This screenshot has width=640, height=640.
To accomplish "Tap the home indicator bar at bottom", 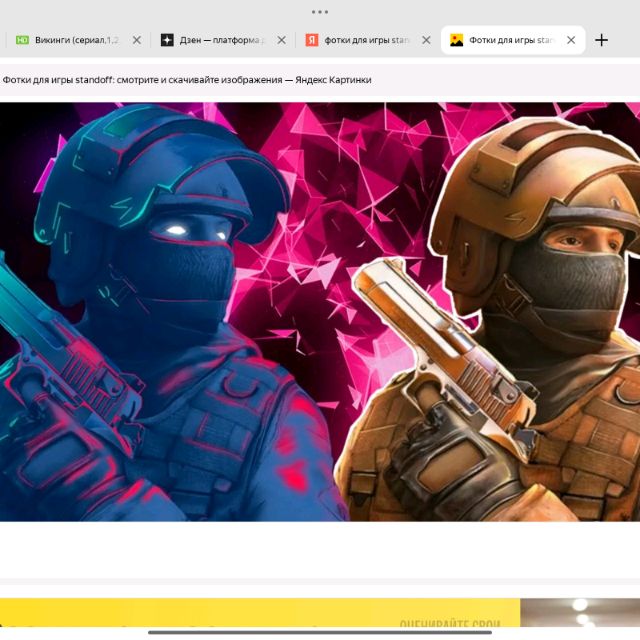I will [x=320, y=632].
